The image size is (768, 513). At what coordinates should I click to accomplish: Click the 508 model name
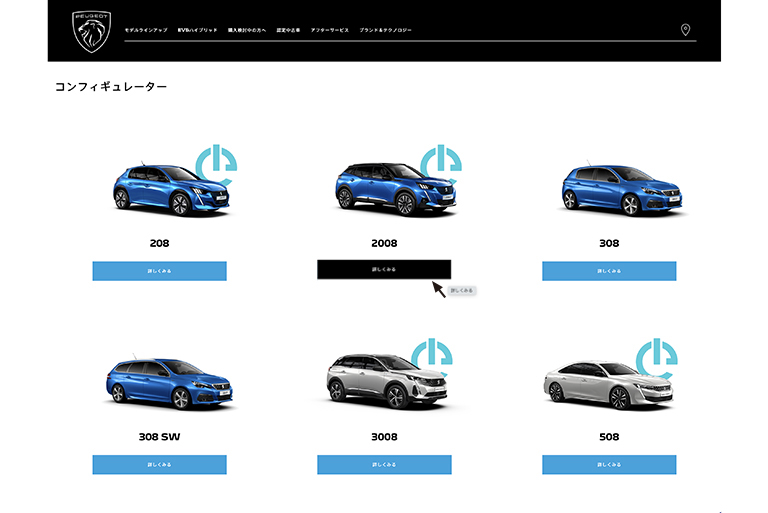coord(609,437)
